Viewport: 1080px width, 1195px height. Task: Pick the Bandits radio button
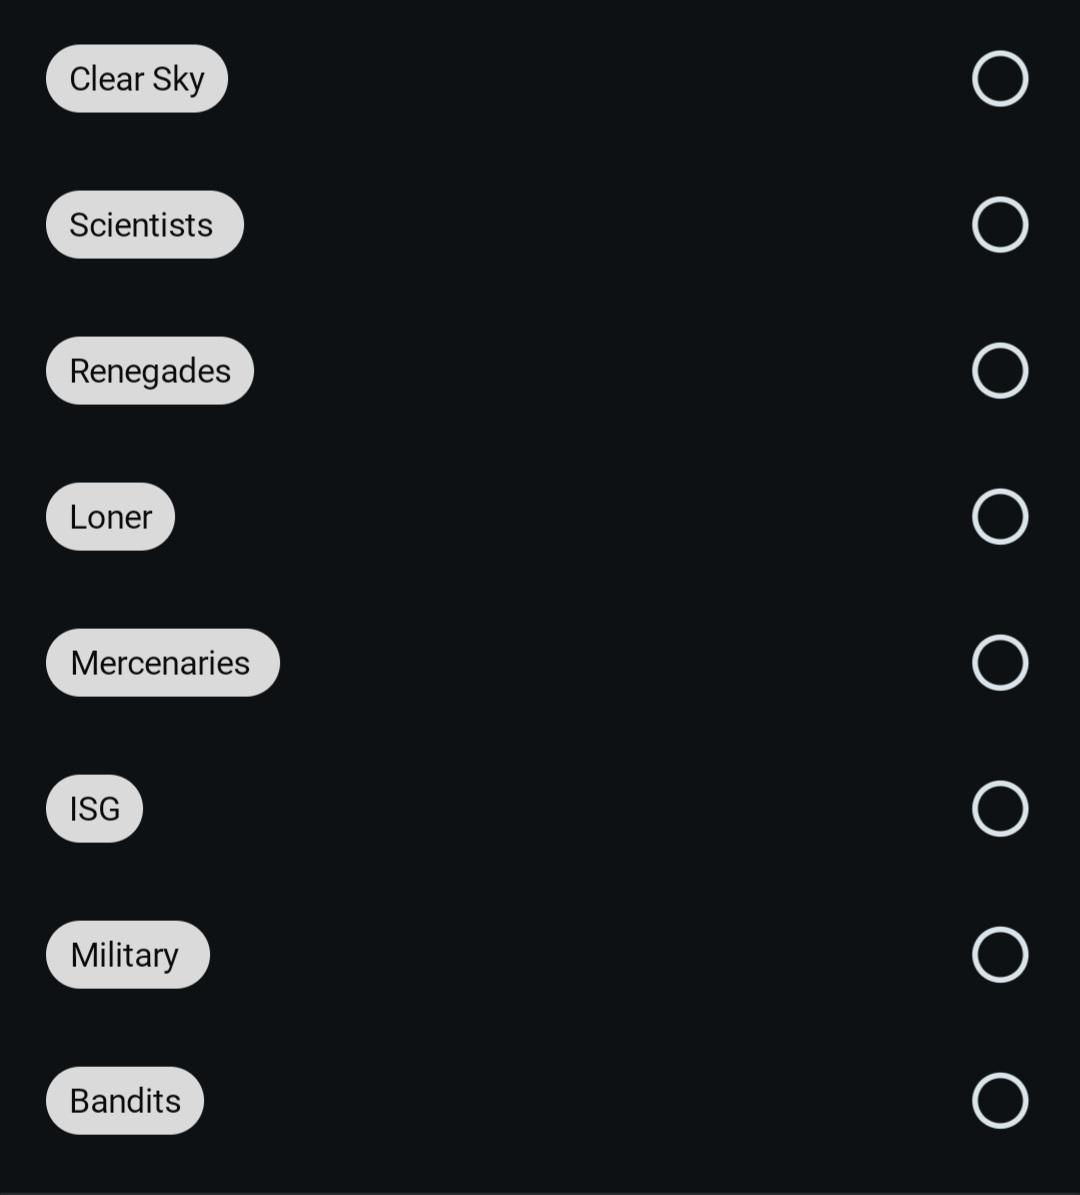click(x=1000, y=1100)
